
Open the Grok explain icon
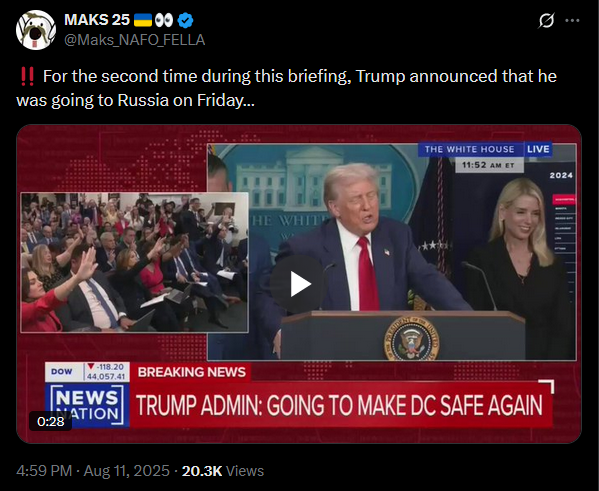(546, 20)
